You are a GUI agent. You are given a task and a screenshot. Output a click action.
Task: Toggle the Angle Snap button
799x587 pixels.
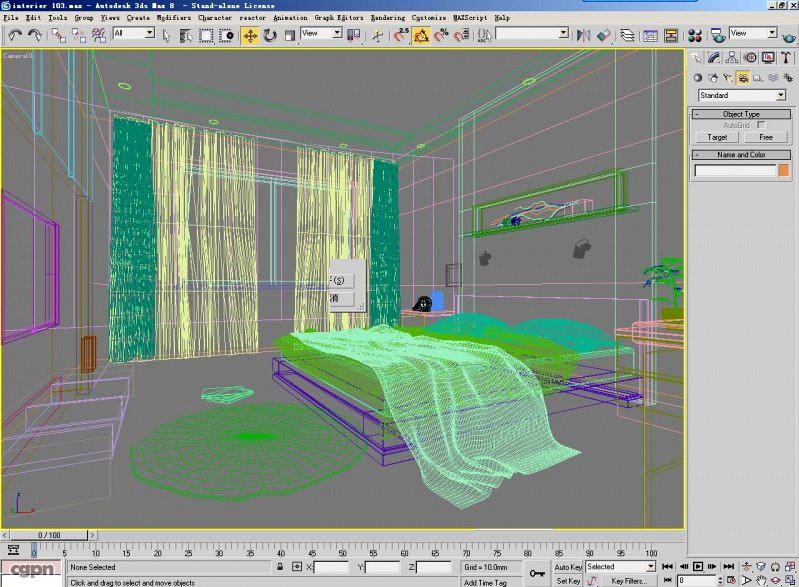click(421, 35)
